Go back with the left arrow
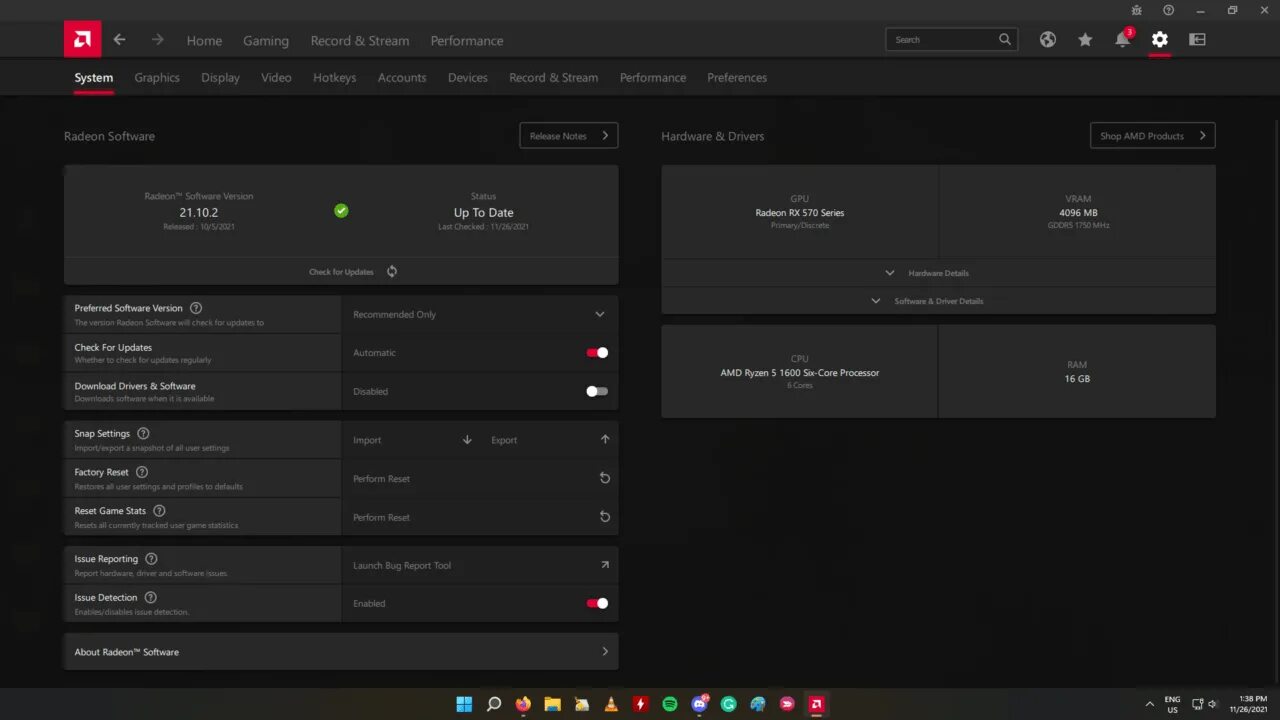1280x720 pixels. pos(120,40)
